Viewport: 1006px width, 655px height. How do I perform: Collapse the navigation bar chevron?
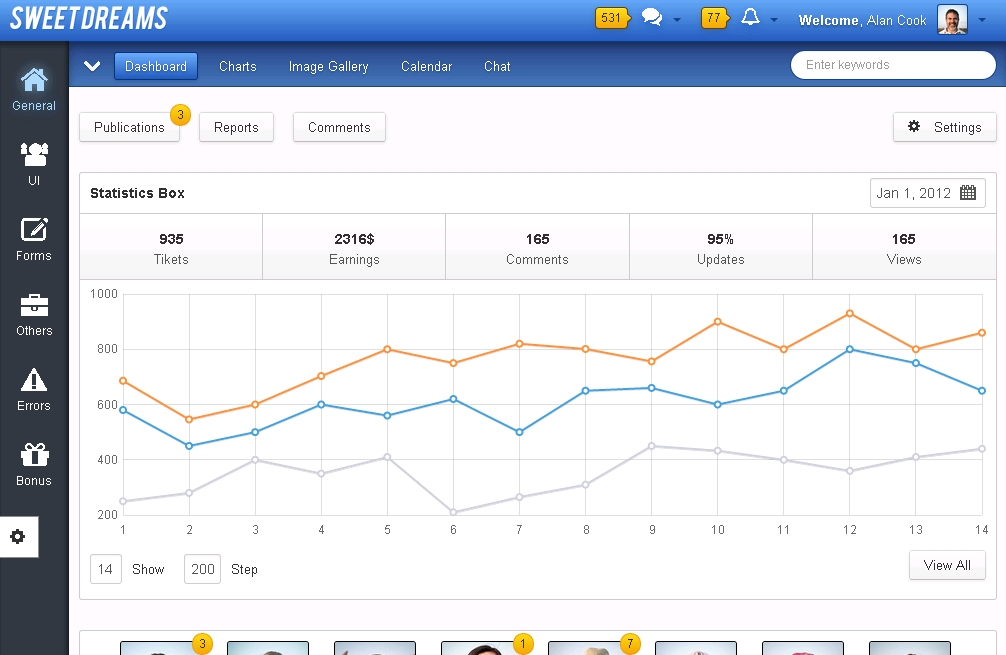(93, 66)
